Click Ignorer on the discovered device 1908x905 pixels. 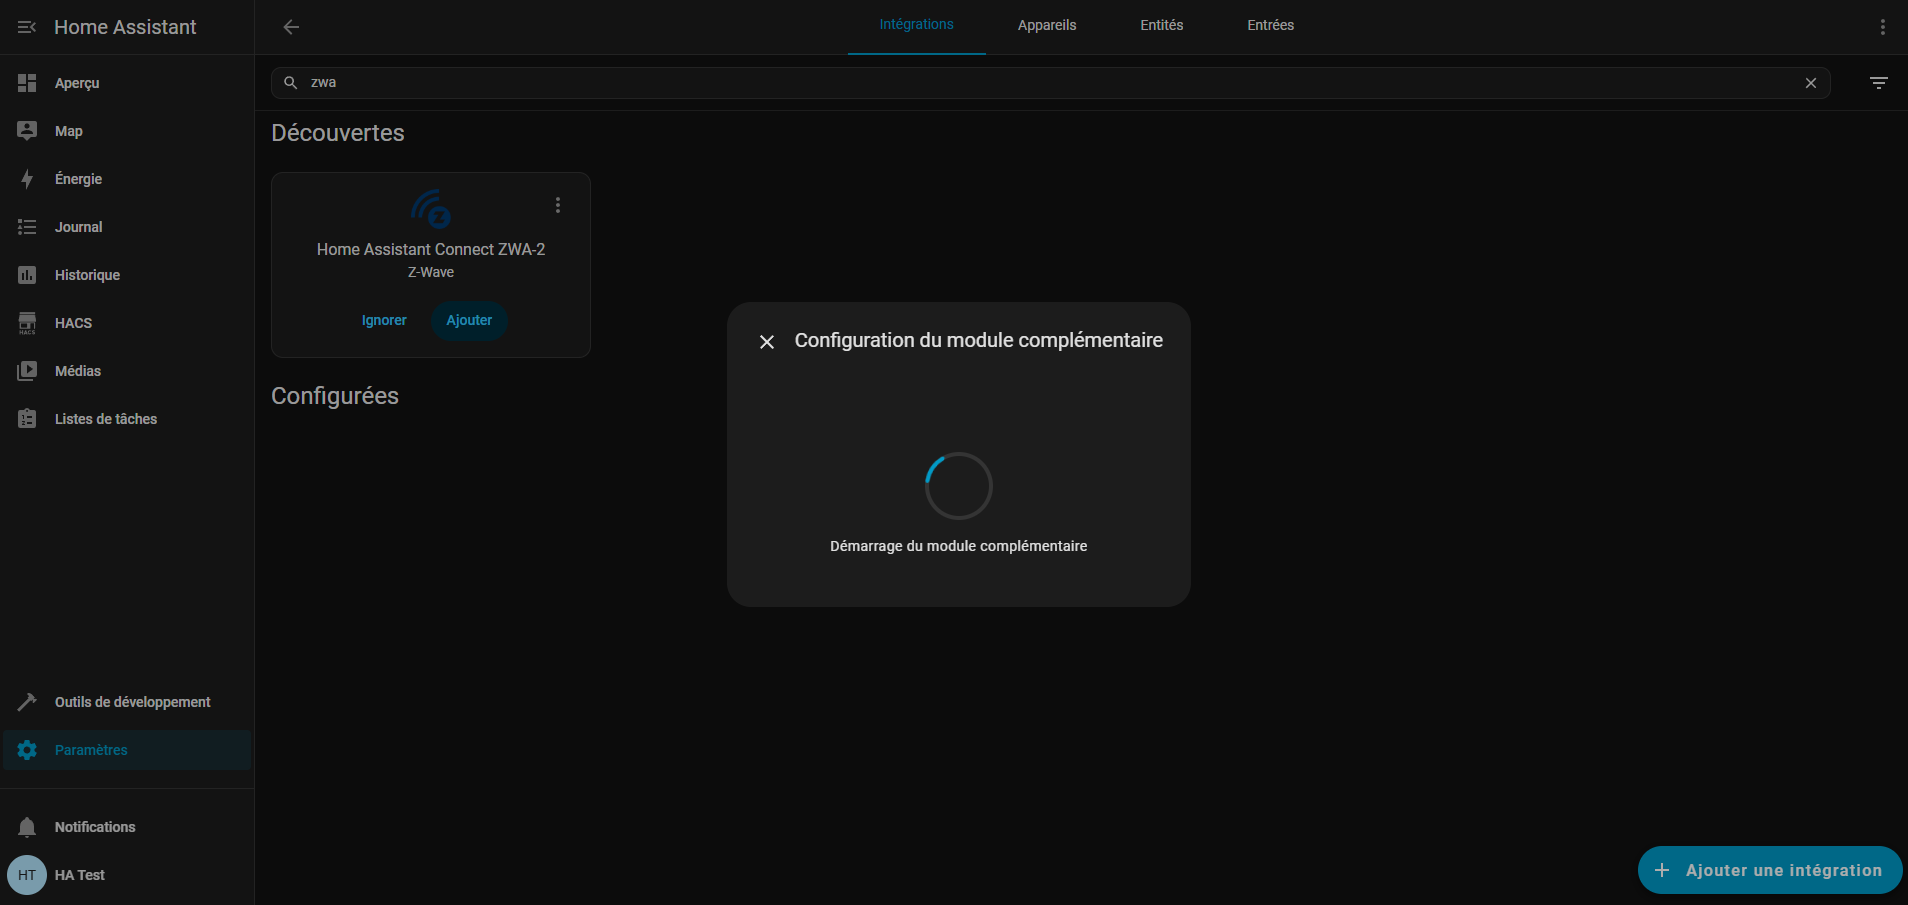coord(384,320)
